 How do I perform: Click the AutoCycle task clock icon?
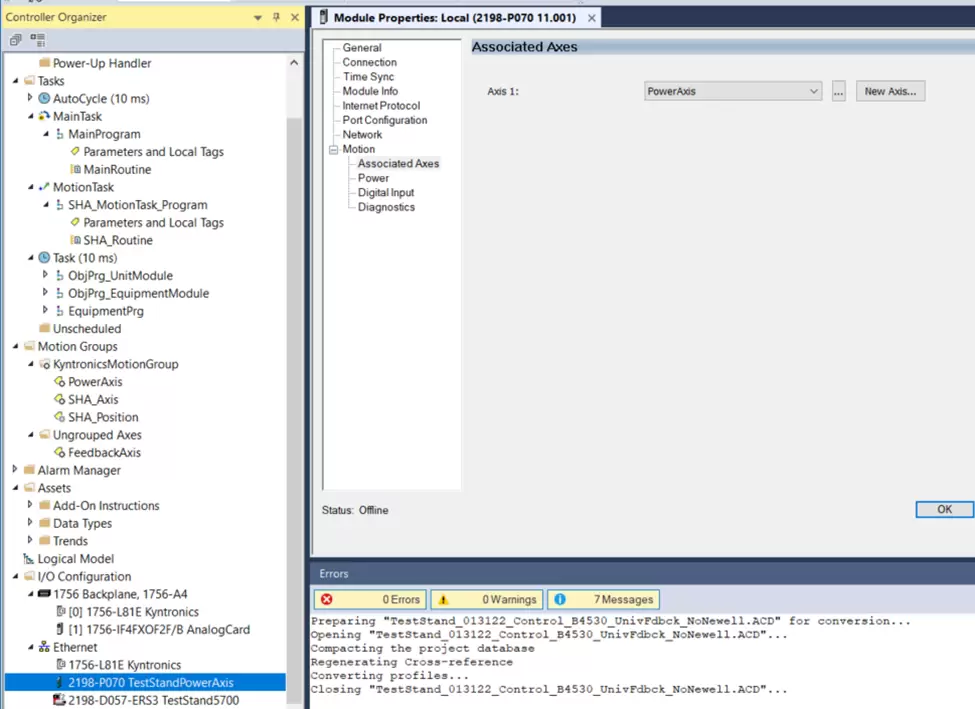pyautogui.click(x=44, y=98)
